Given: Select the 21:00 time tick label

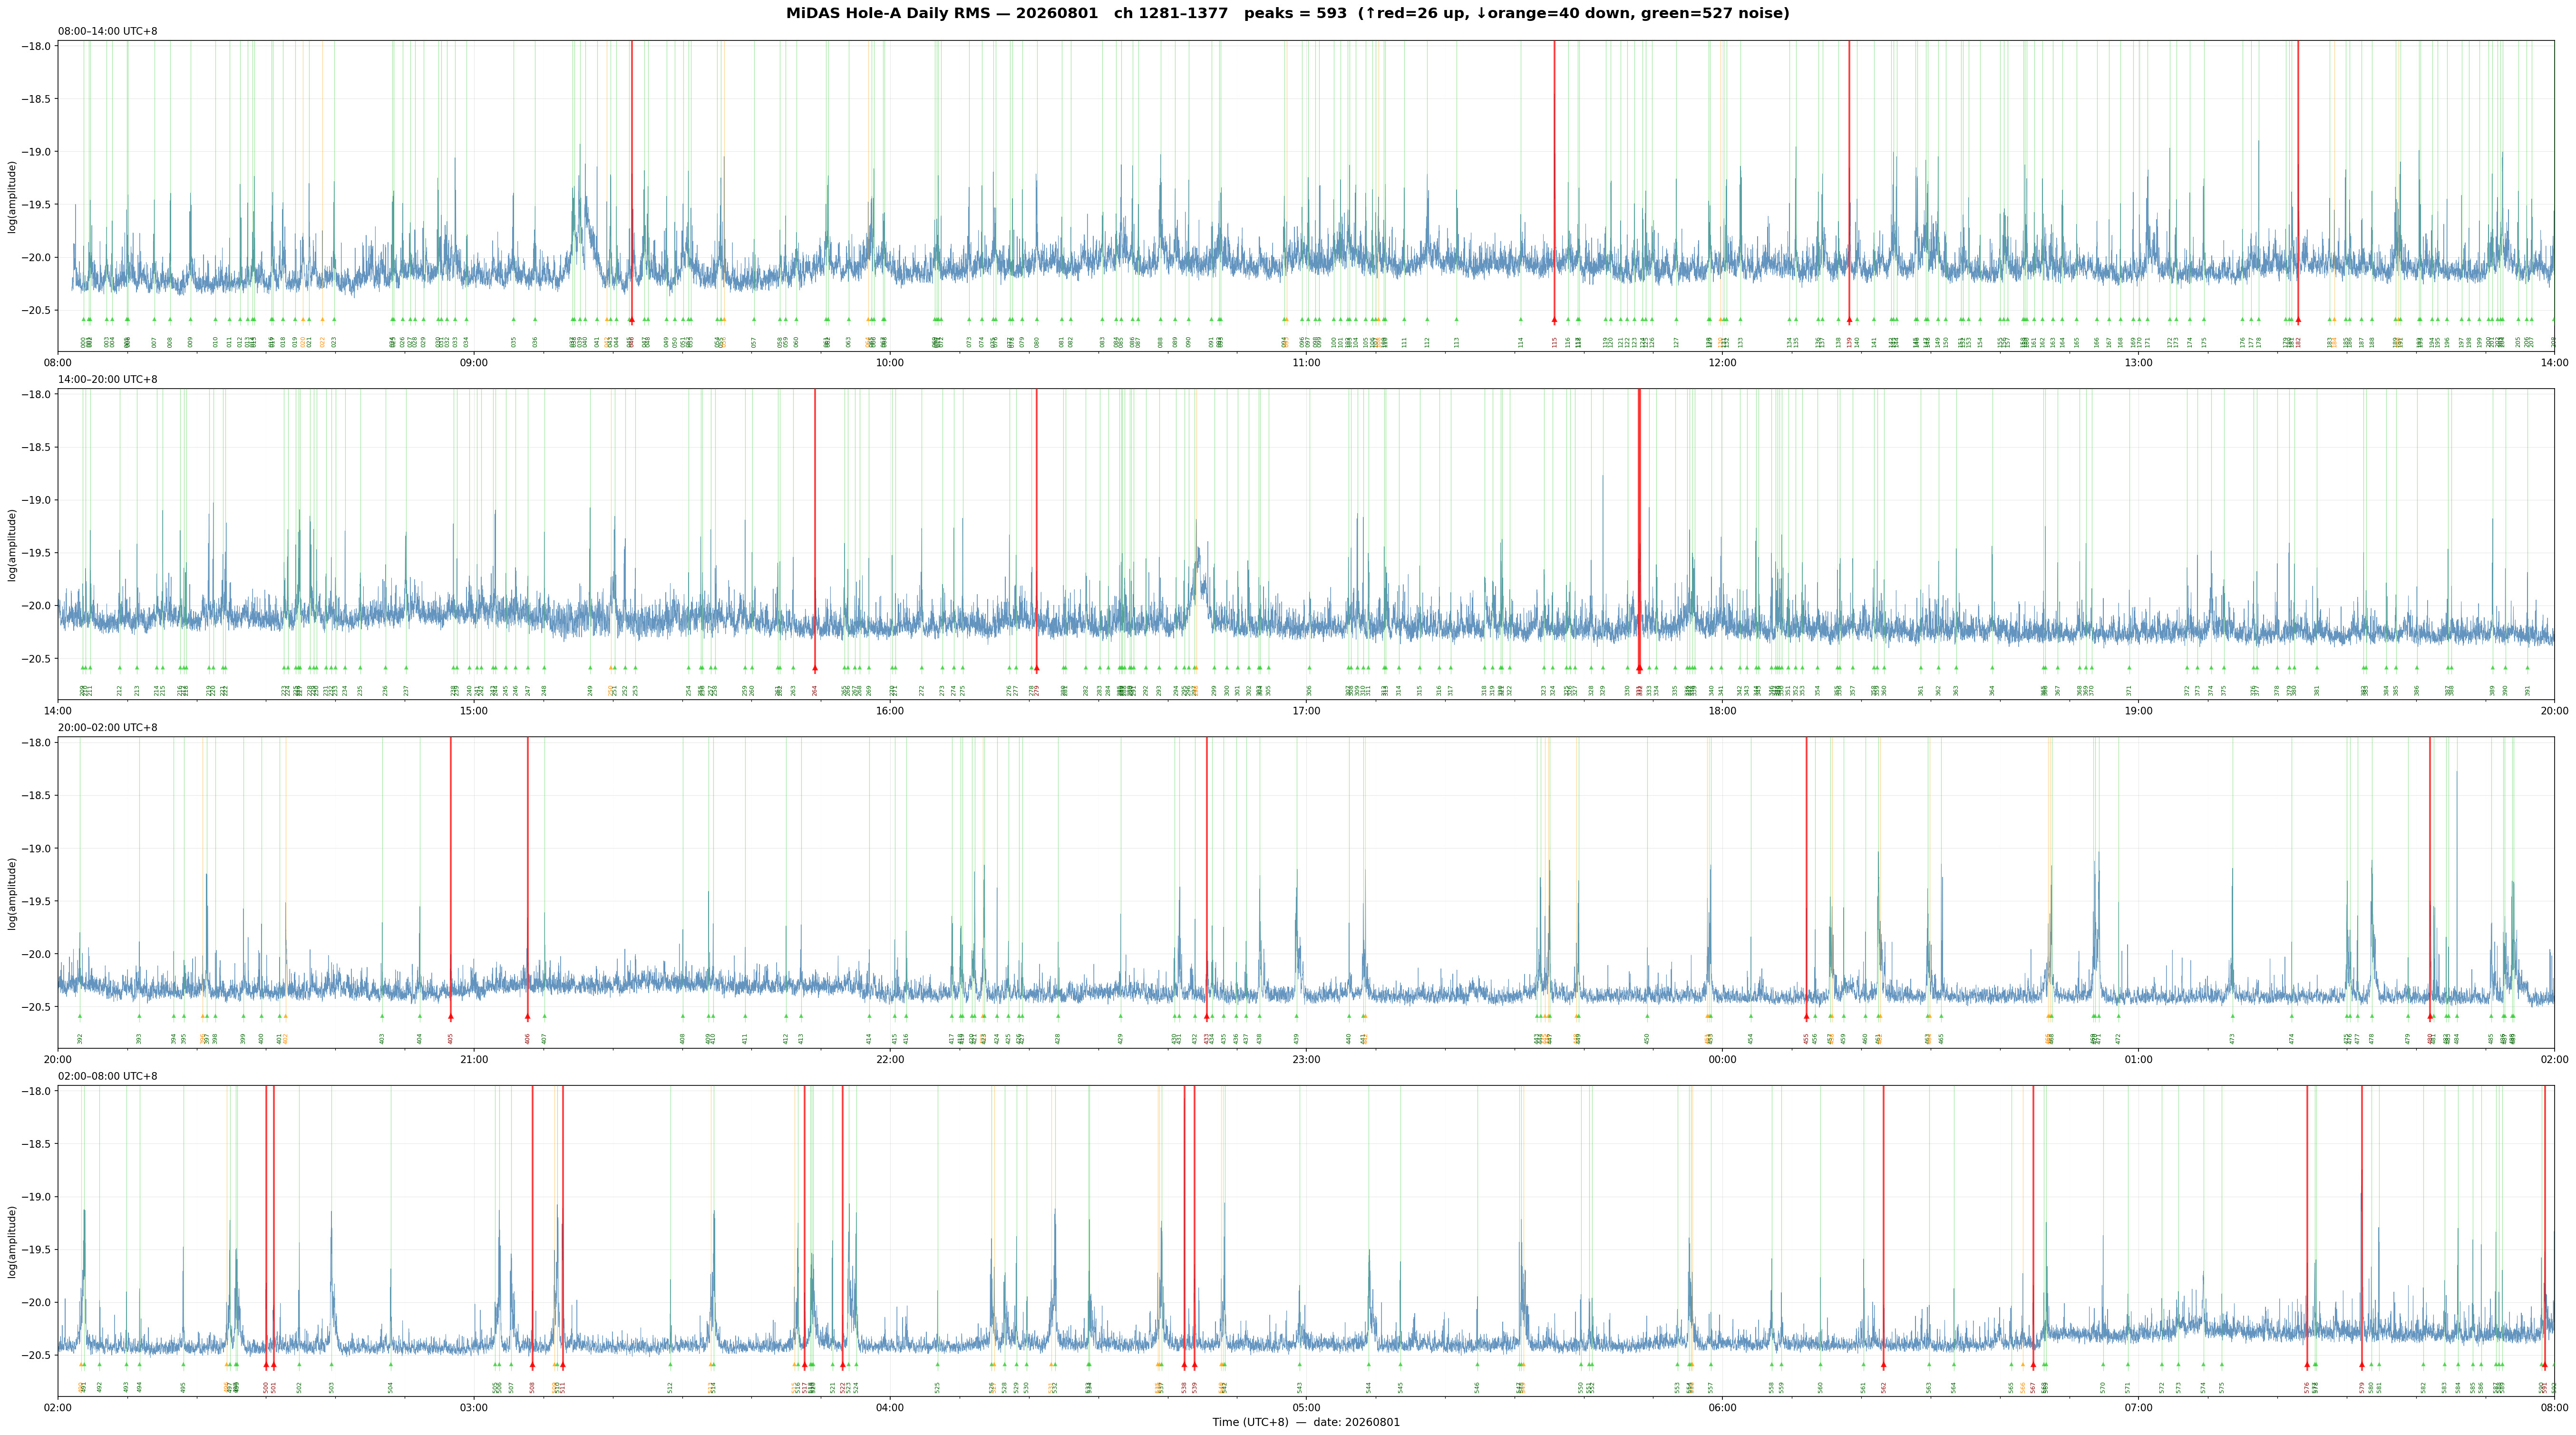Looking at the screenshot, I should tap(474, 1059).
